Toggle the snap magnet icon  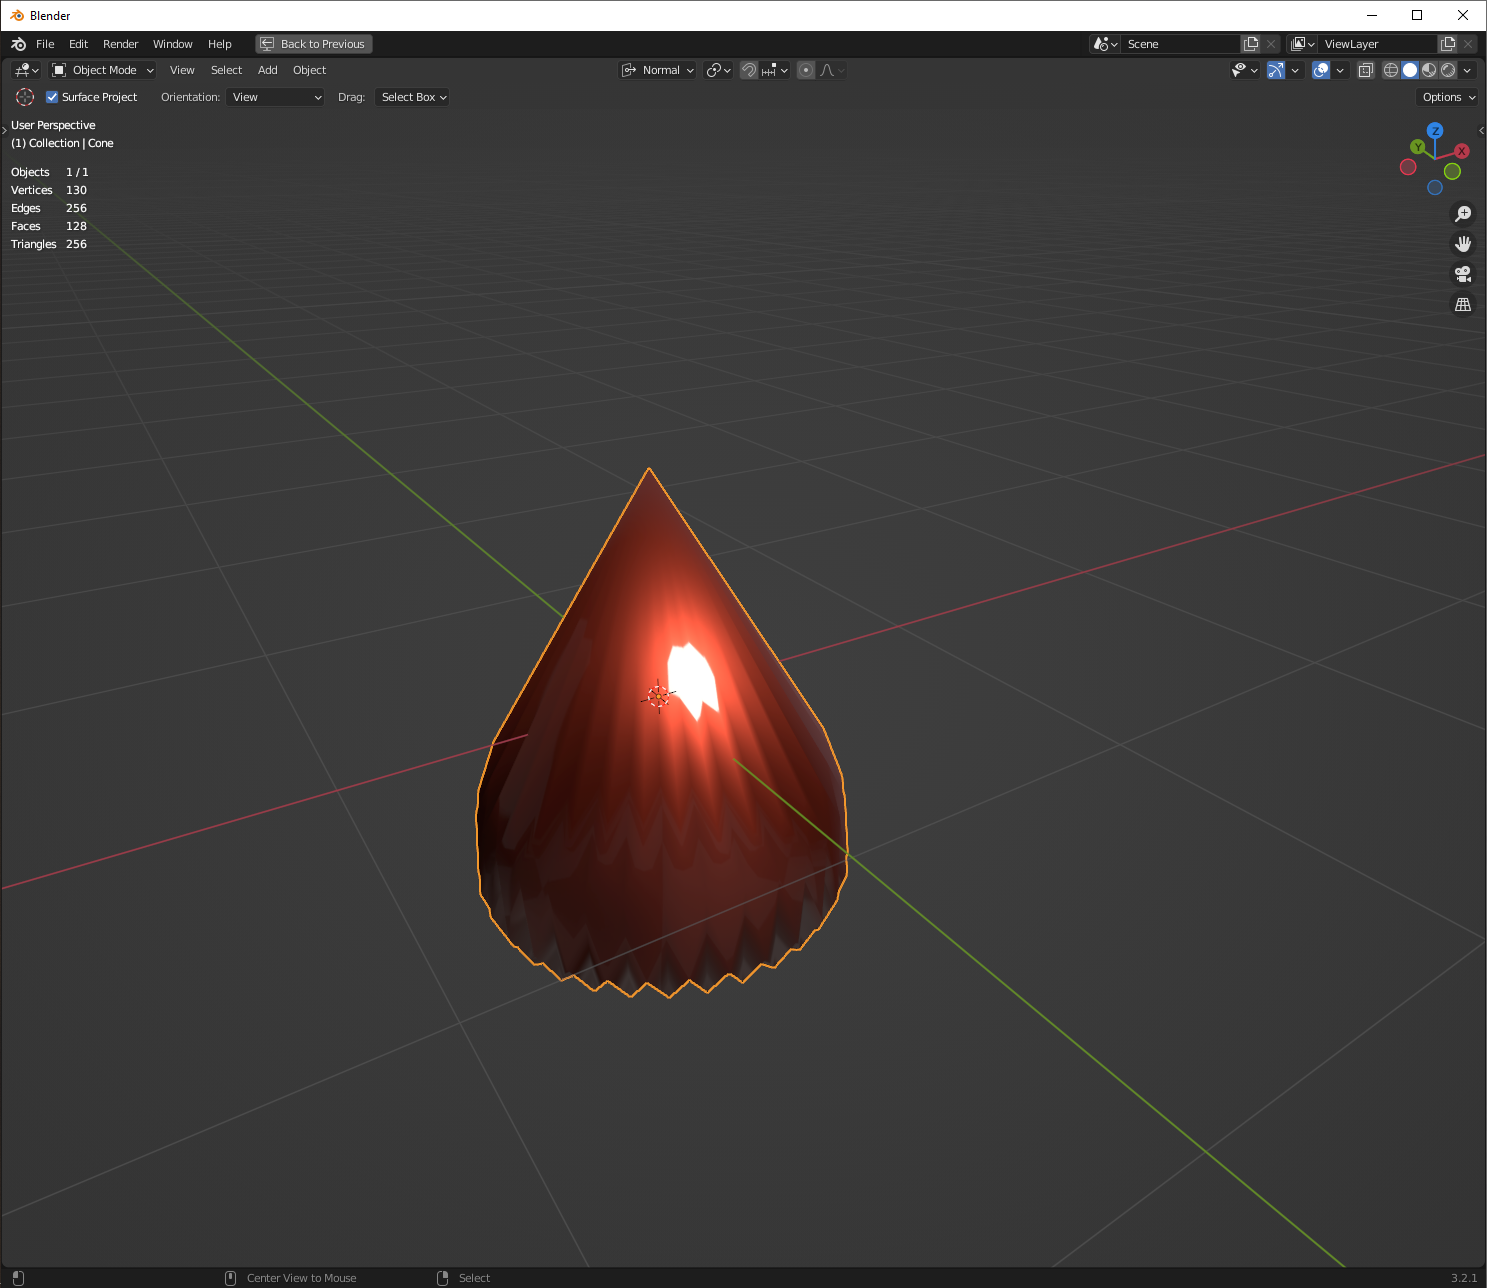[749, 70]
